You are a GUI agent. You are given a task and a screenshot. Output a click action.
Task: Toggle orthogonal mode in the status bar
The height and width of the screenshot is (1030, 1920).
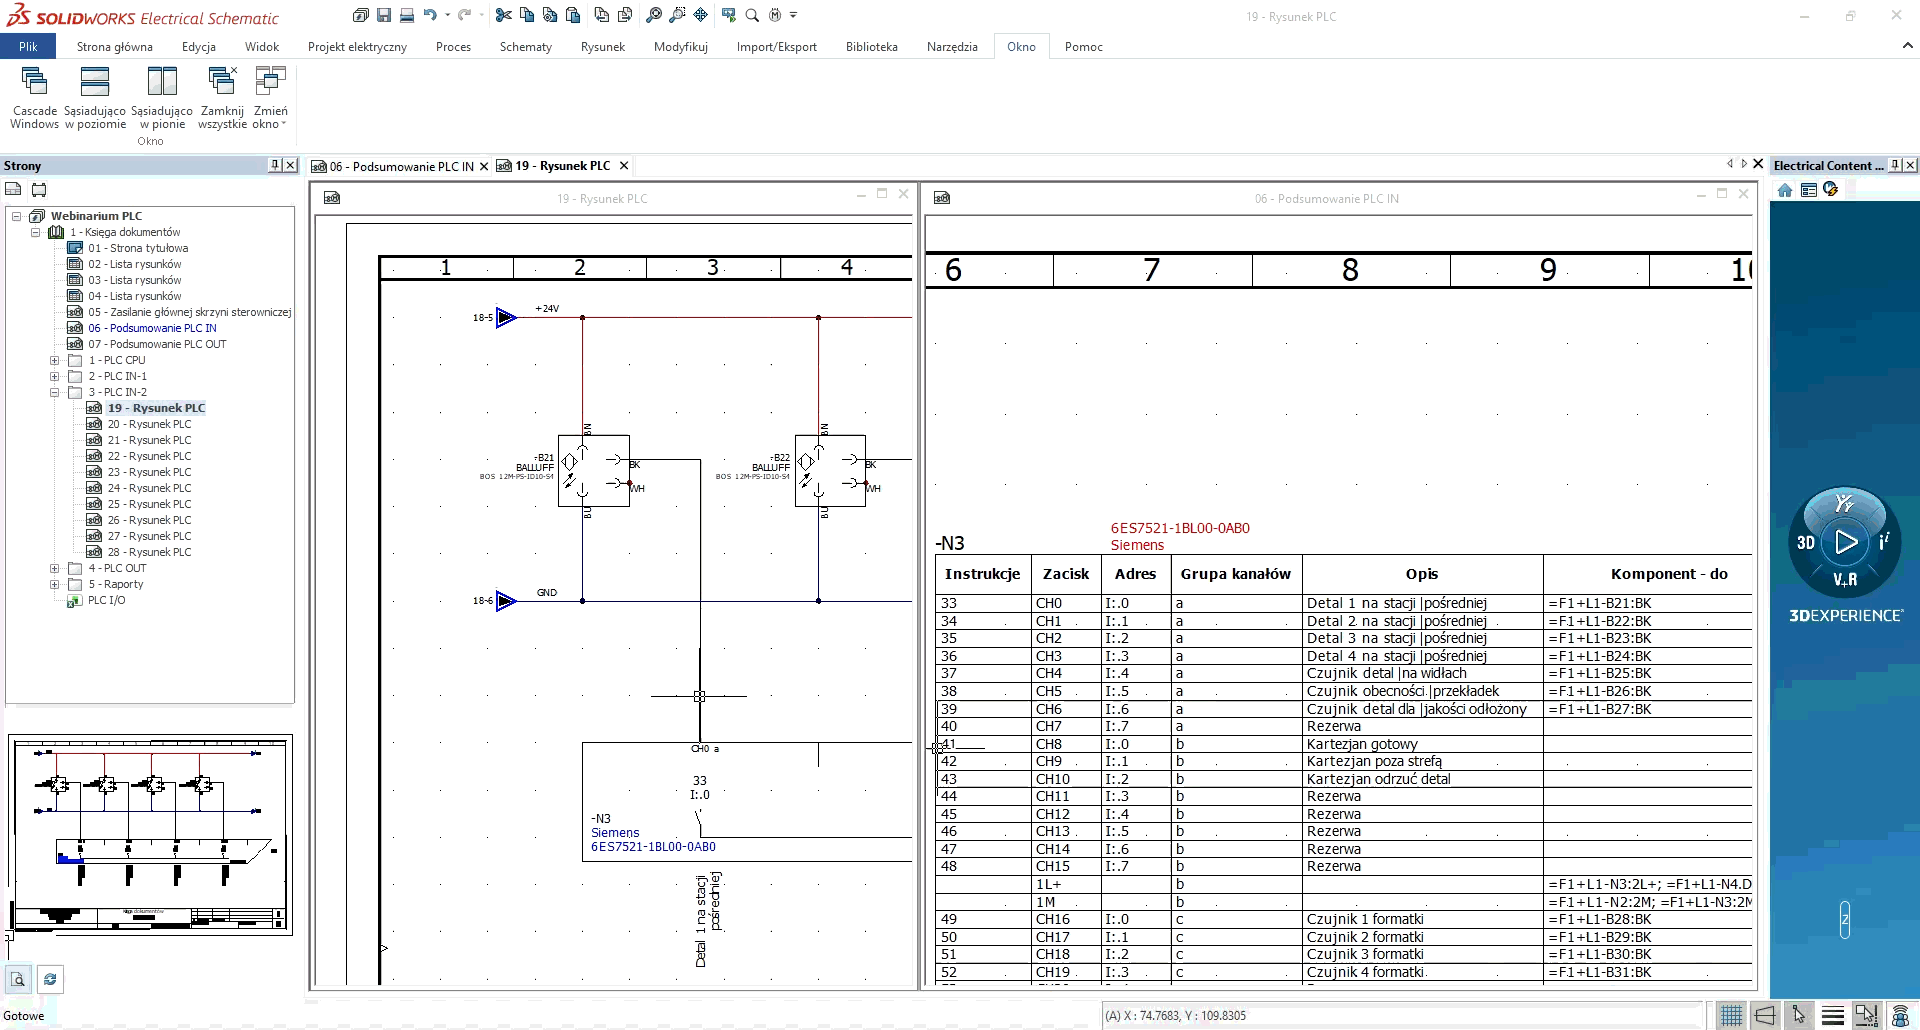pyautogui.click(x=1765, y=1016)
